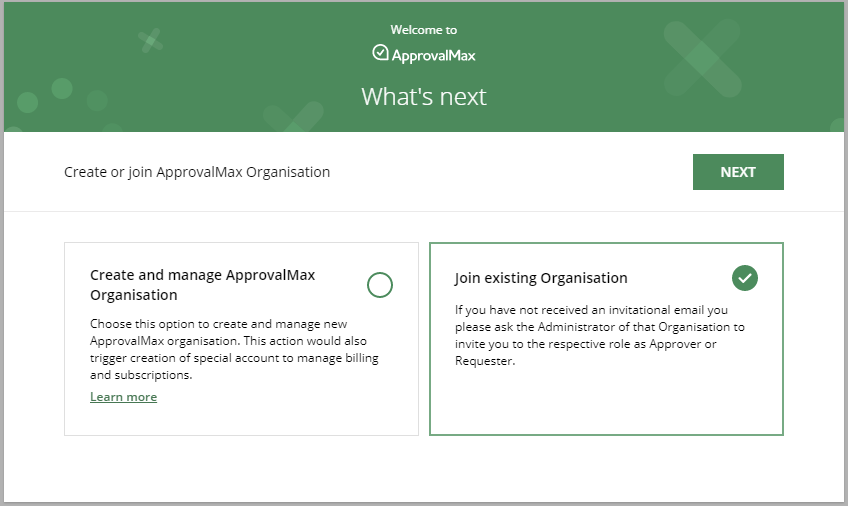Click the ApprovalMax logo icon in header
Image resolution: width=848 pixels, height=506 pixels.
[x=380, y=52]
